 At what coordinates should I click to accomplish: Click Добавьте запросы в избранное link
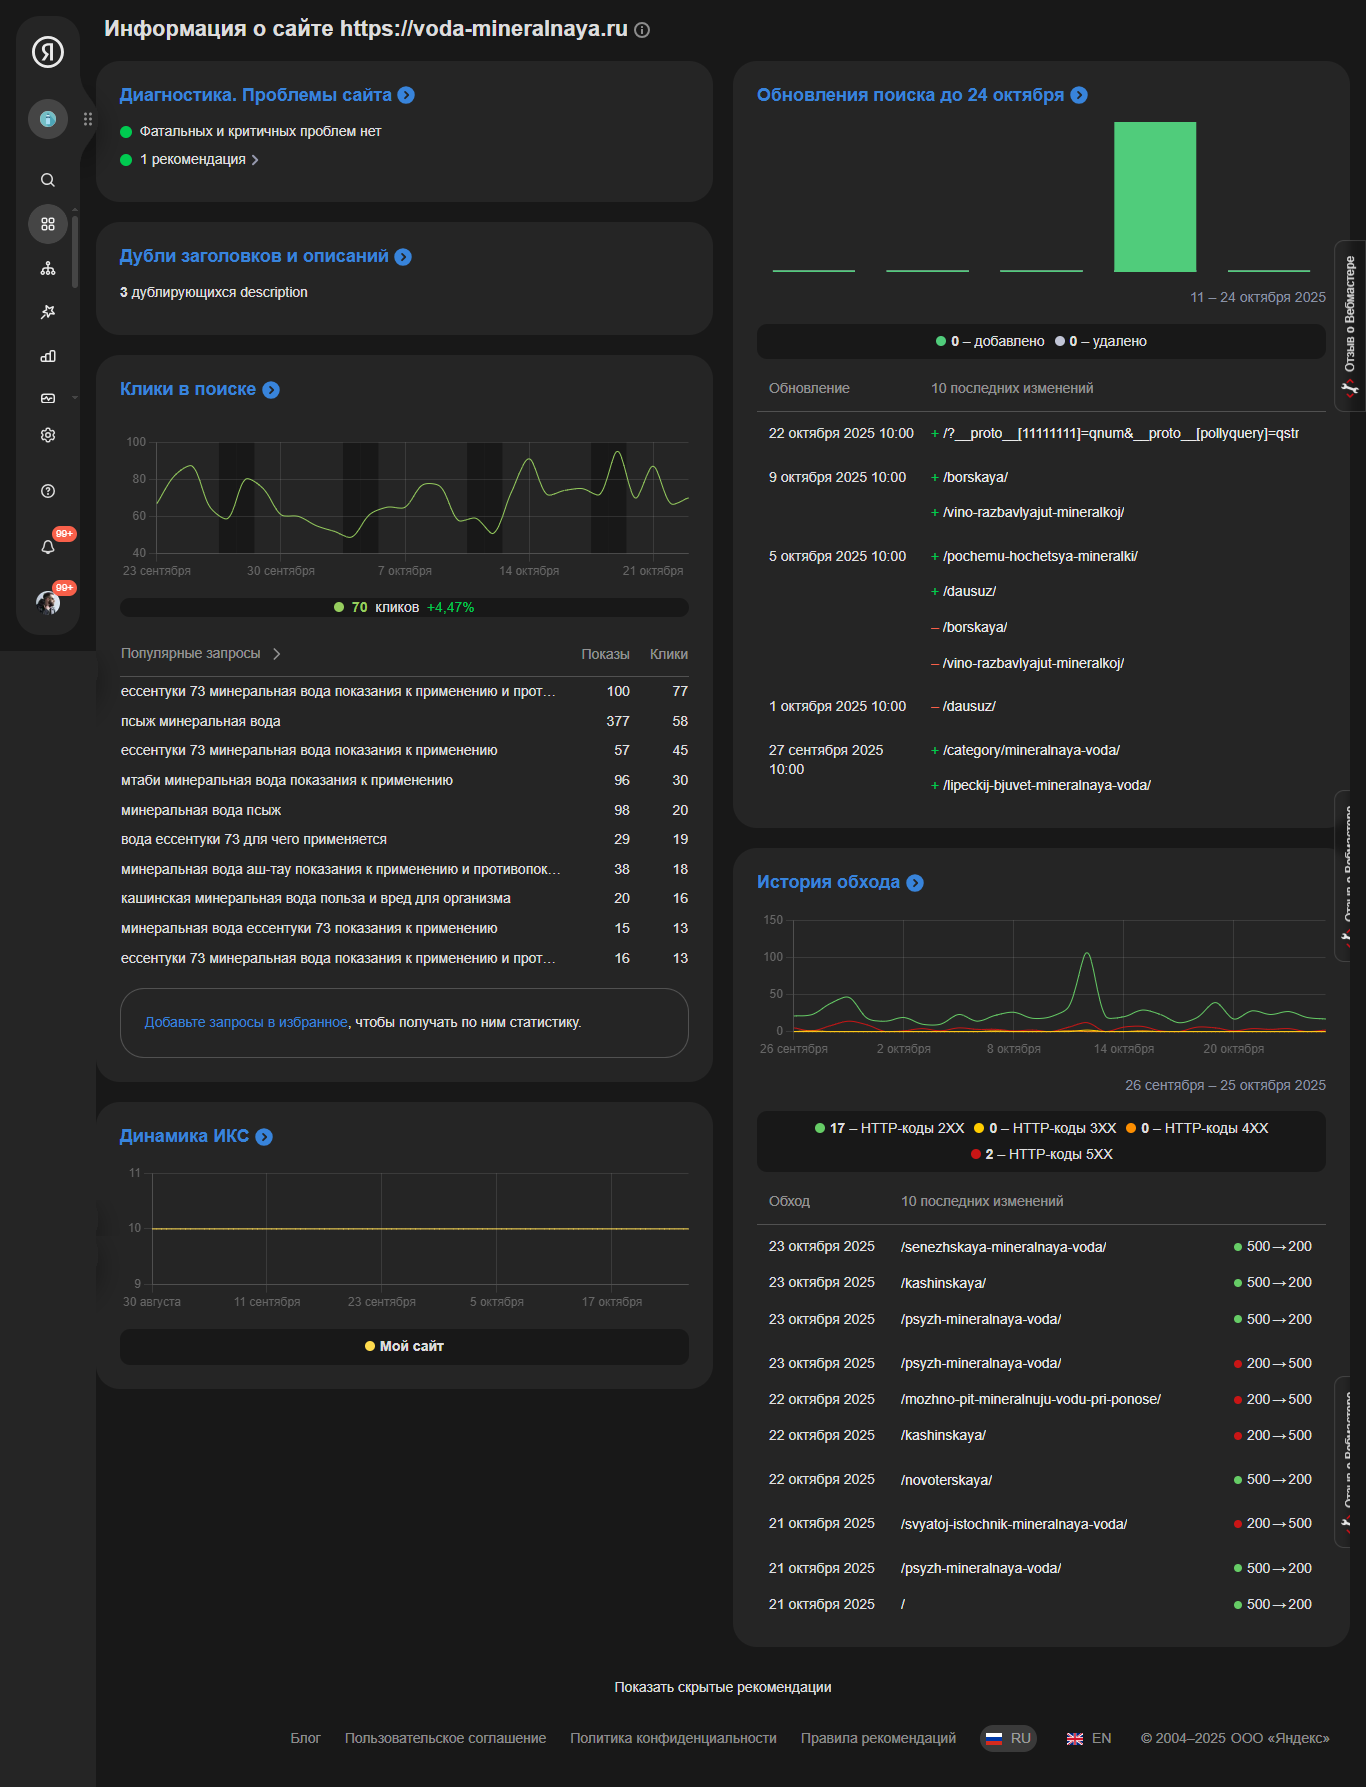pos(246,1022)
